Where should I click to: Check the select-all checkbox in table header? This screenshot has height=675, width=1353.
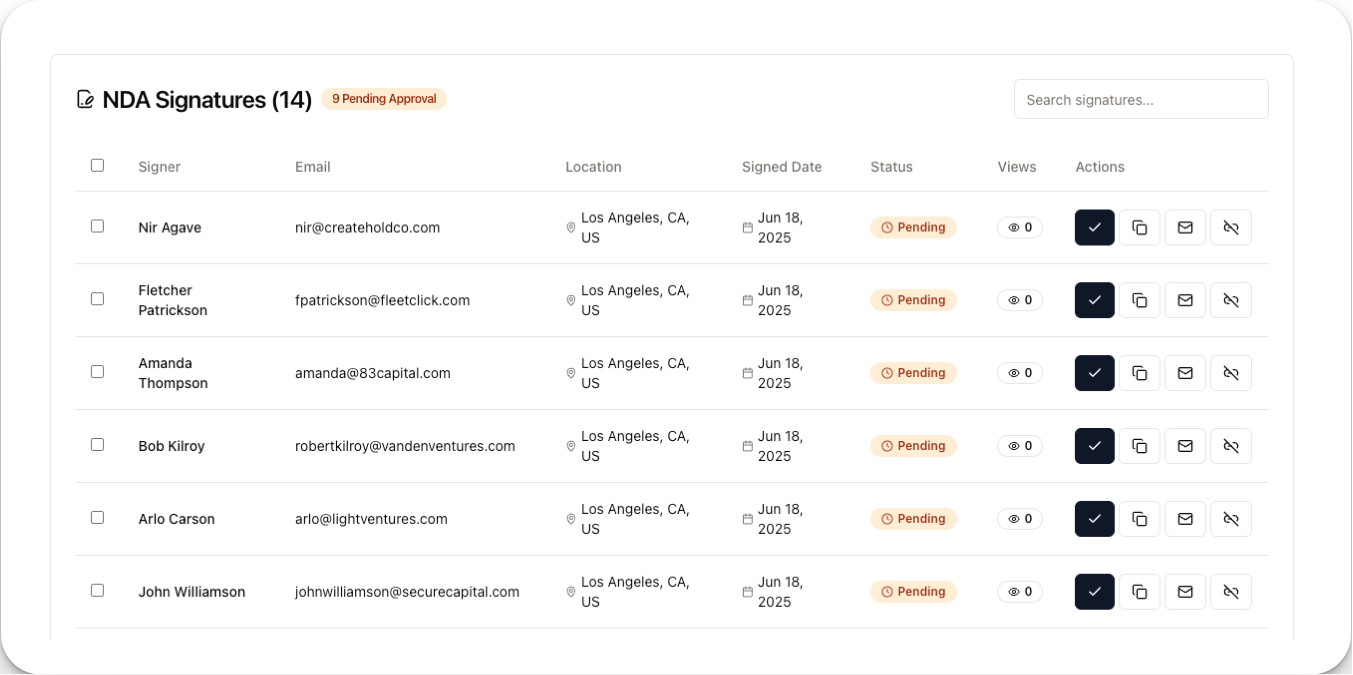pos(97,165)
